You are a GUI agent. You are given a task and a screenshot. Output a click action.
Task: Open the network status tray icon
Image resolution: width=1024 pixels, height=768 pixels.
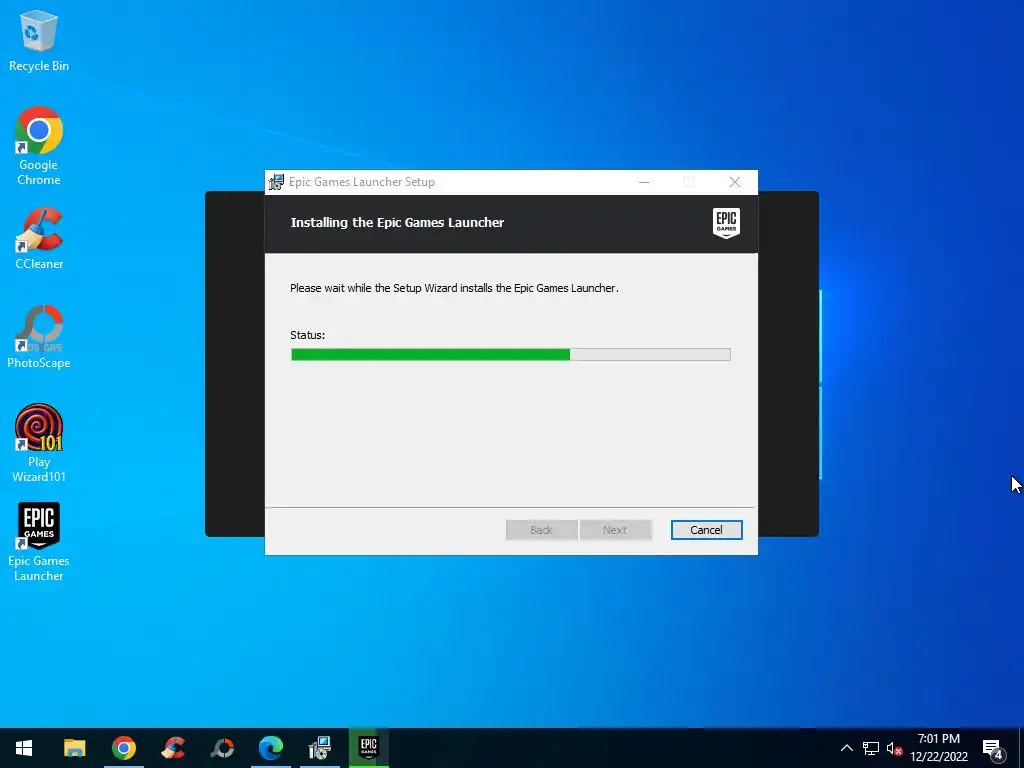point(871,748)
